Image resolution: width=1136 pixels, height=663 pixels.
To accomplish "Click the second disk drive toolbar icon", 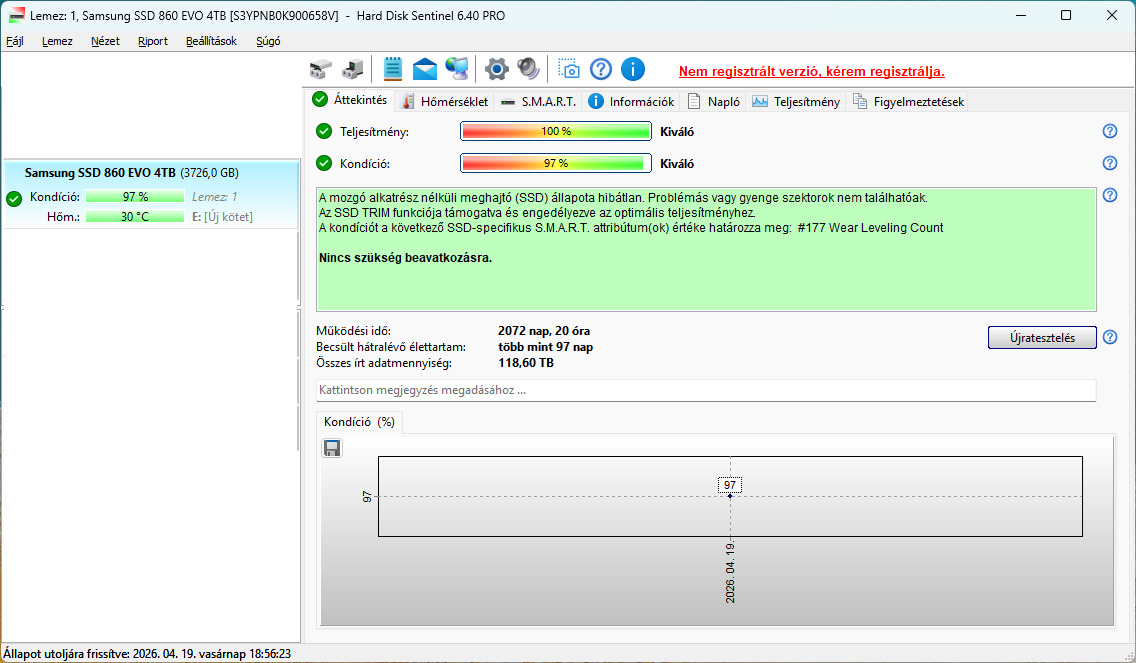I will point(353,70).
